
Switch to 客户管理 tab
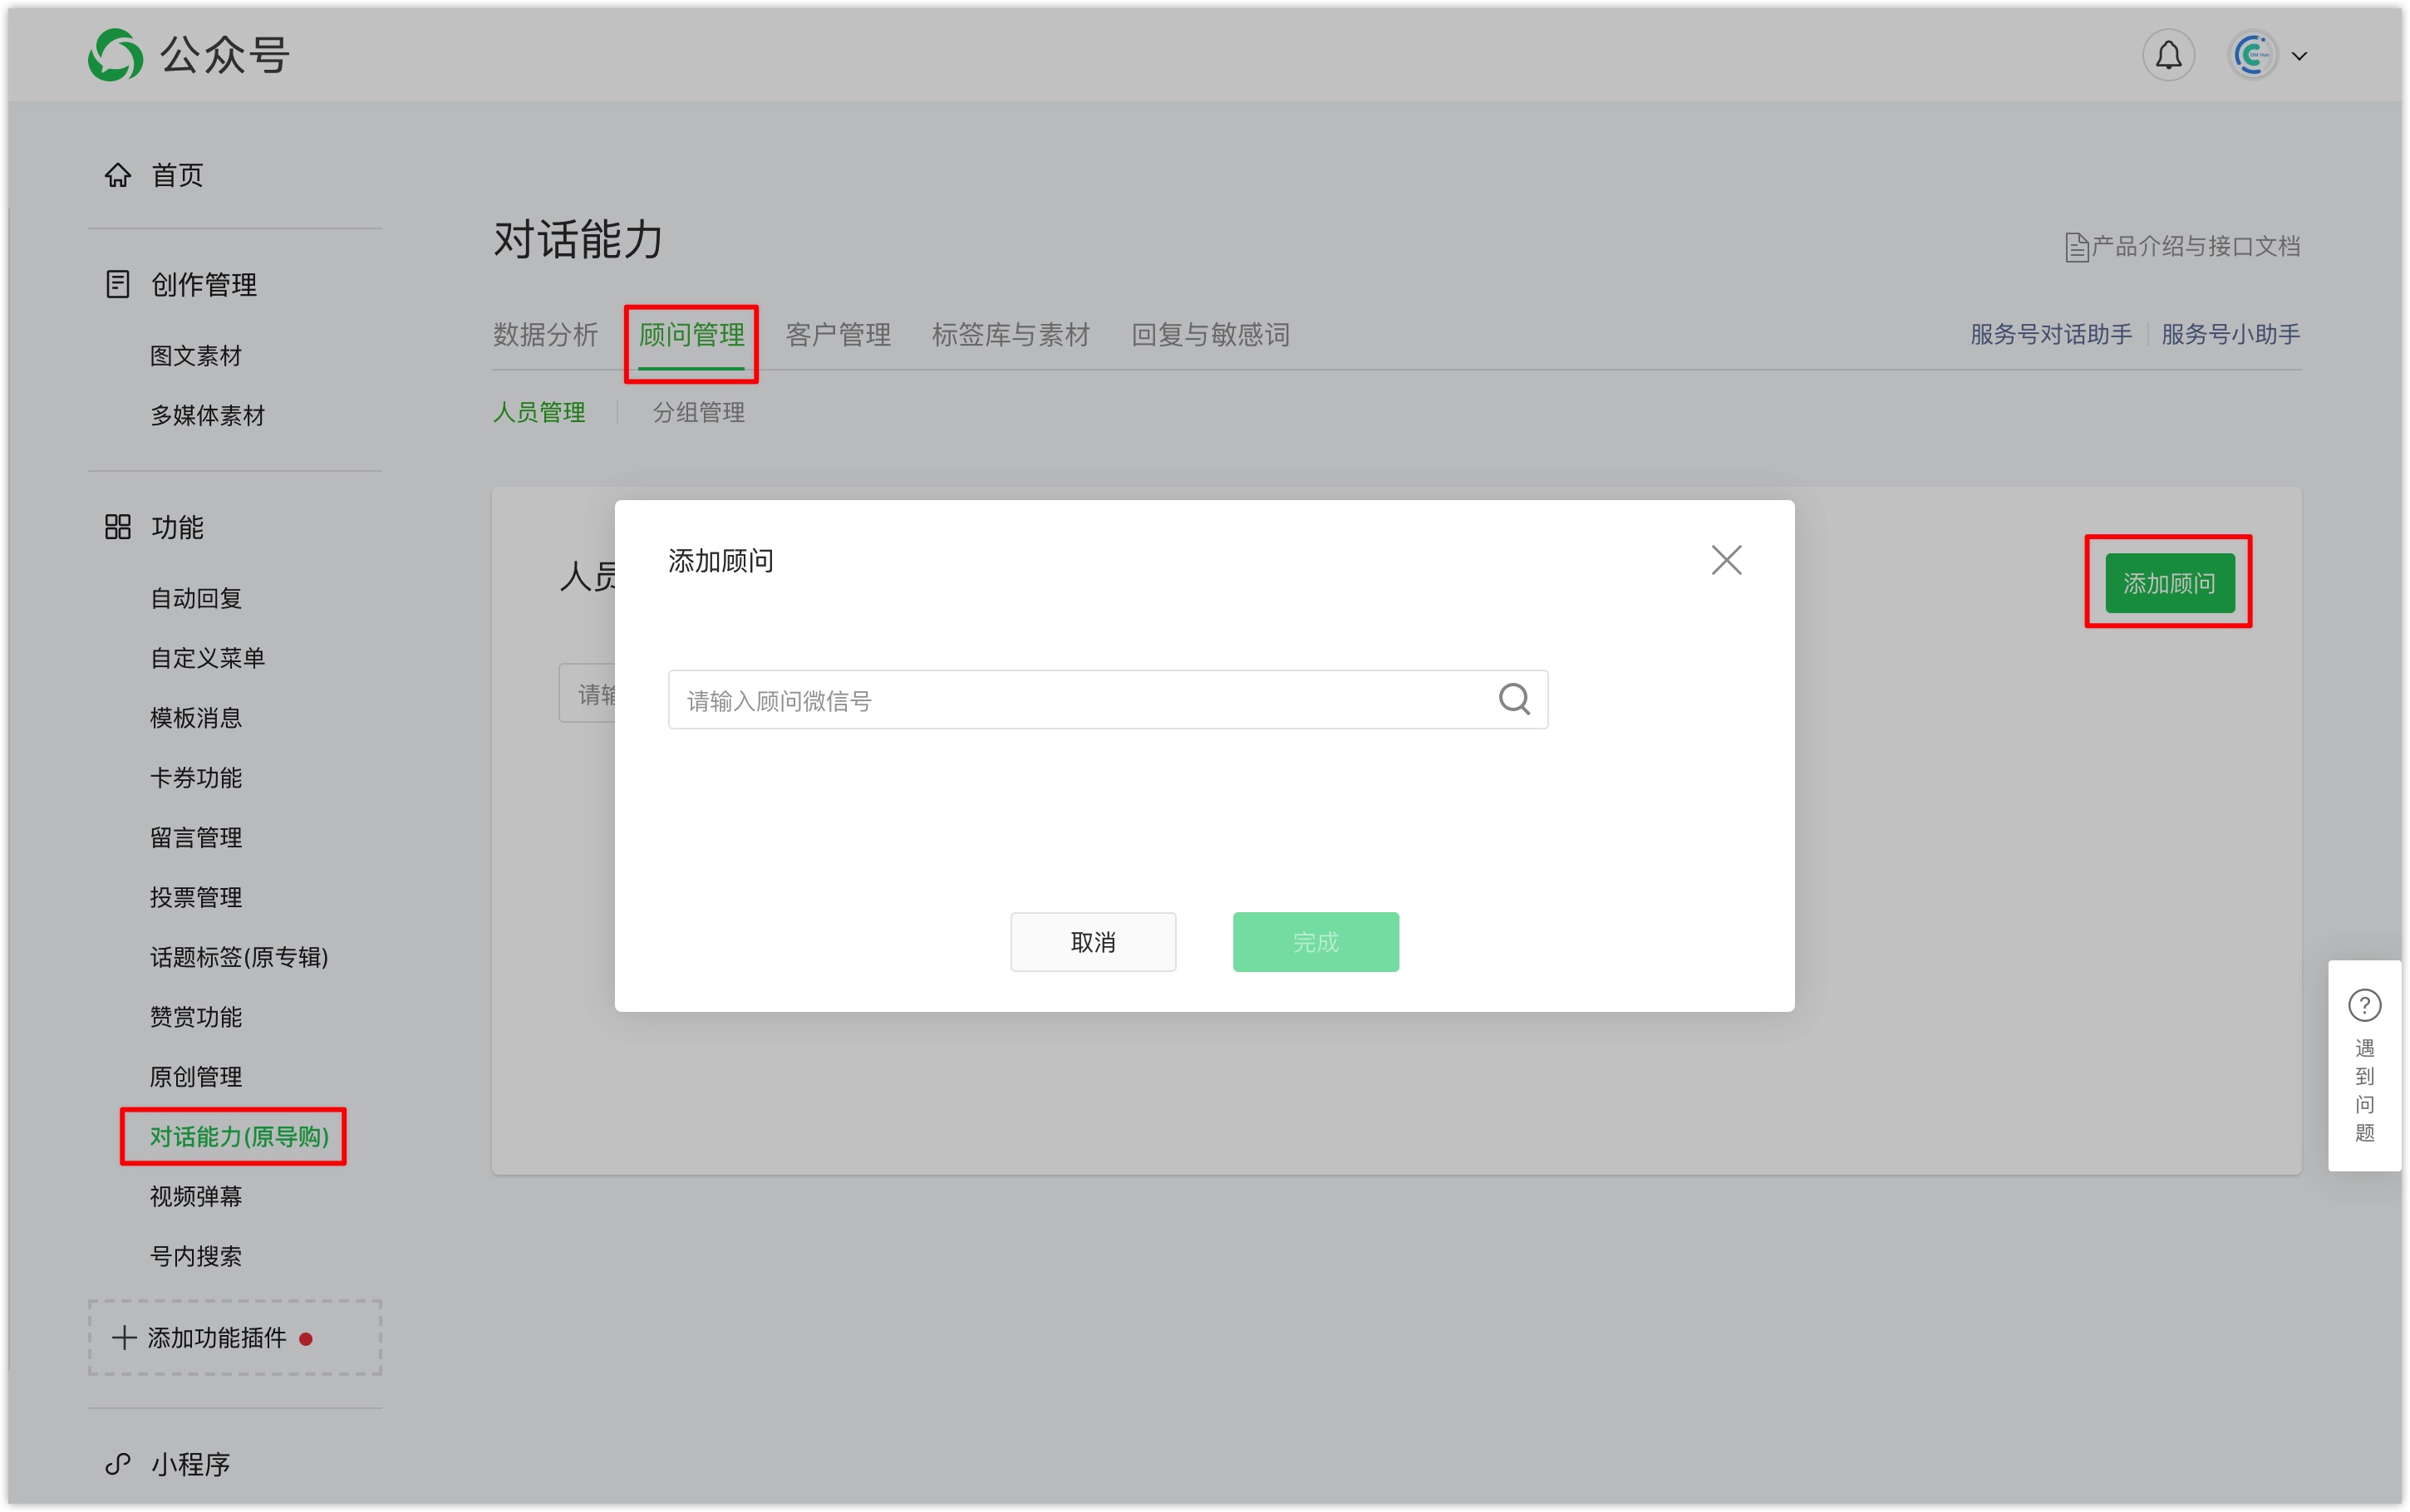838,335
